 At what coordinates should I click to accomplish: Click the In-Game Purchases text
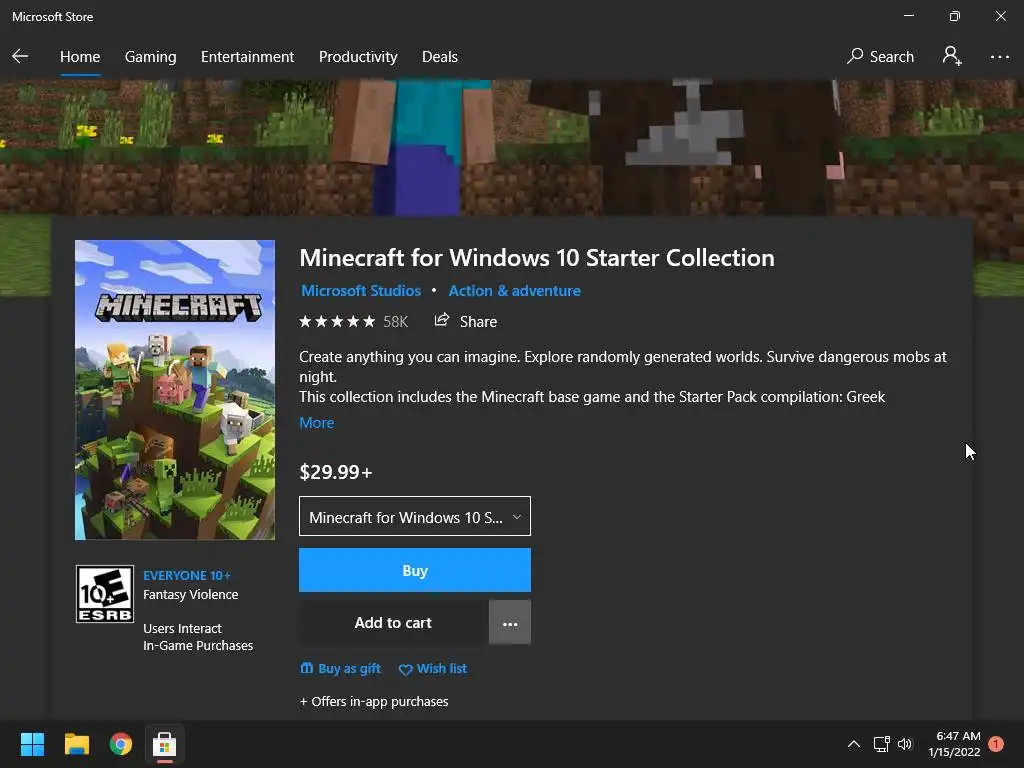pyautogui.click(x=198, y=645)
